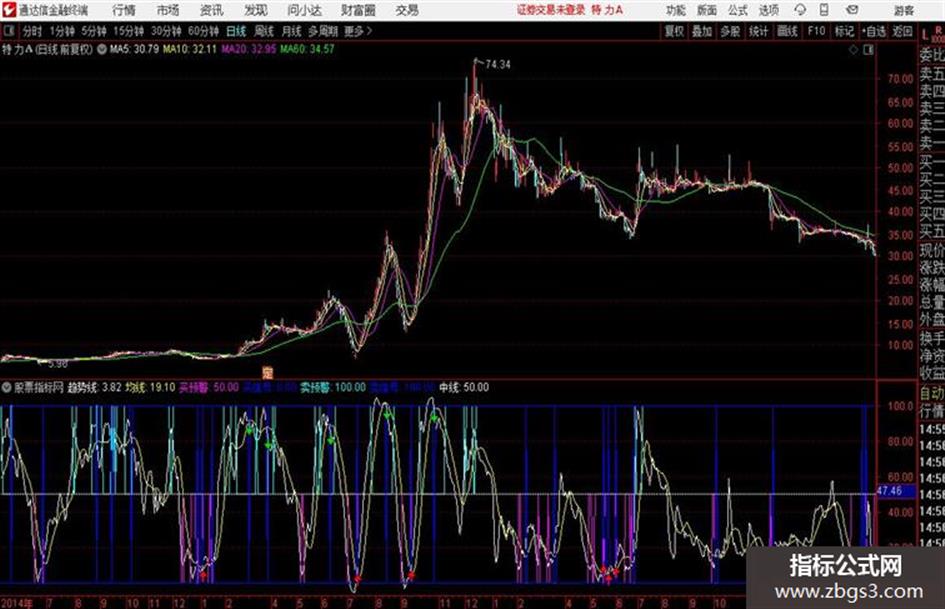Click the 2014年 time axis label
Screen dimensions: 945x609
(x=17, y=602)
